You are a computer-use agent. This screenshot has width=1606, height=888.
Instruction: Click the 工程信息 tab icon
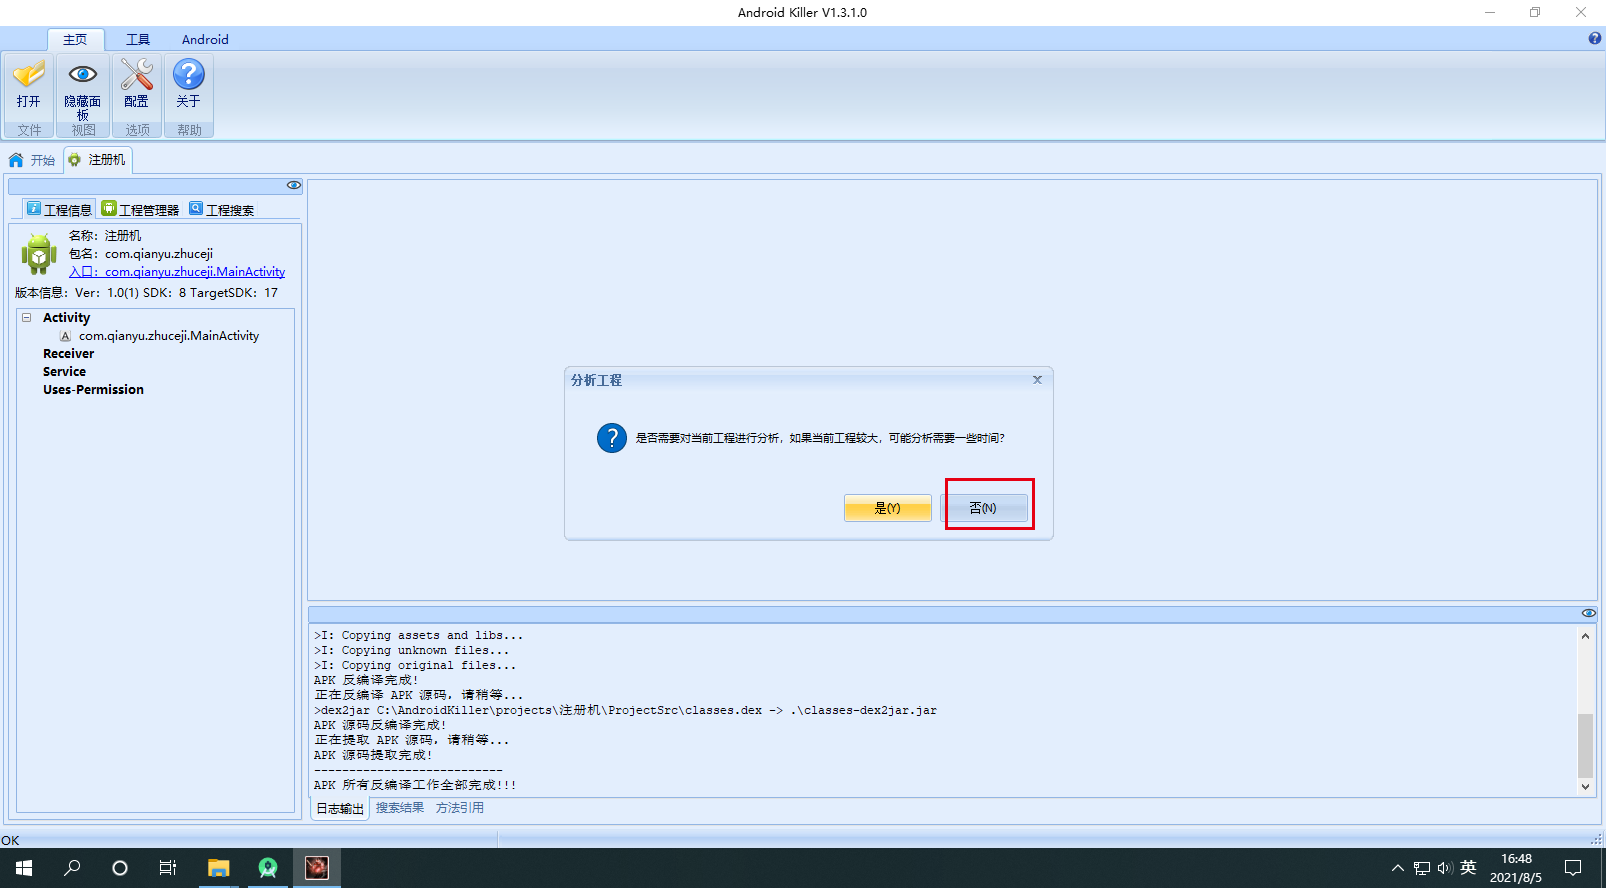click(x=34, y=208)
